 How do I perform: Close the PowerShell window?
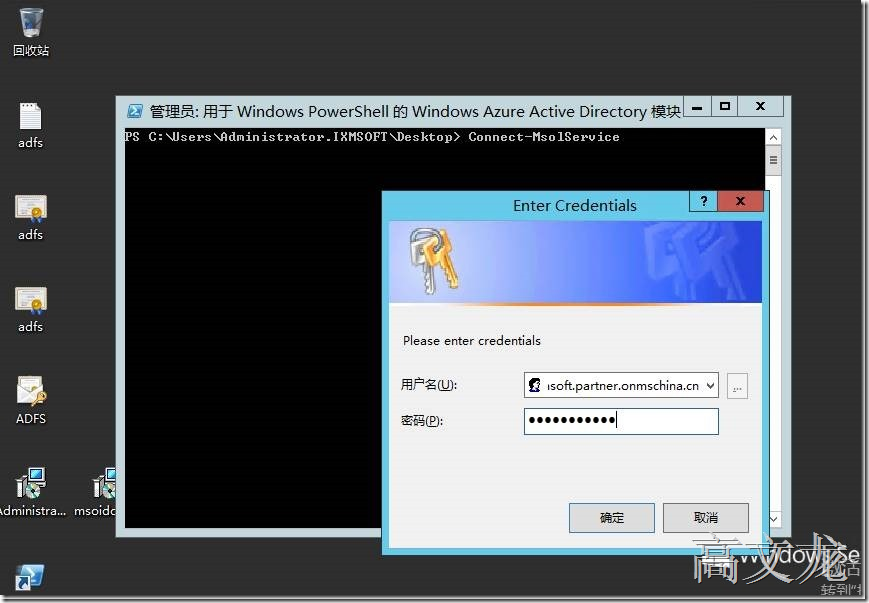[760, 106]
